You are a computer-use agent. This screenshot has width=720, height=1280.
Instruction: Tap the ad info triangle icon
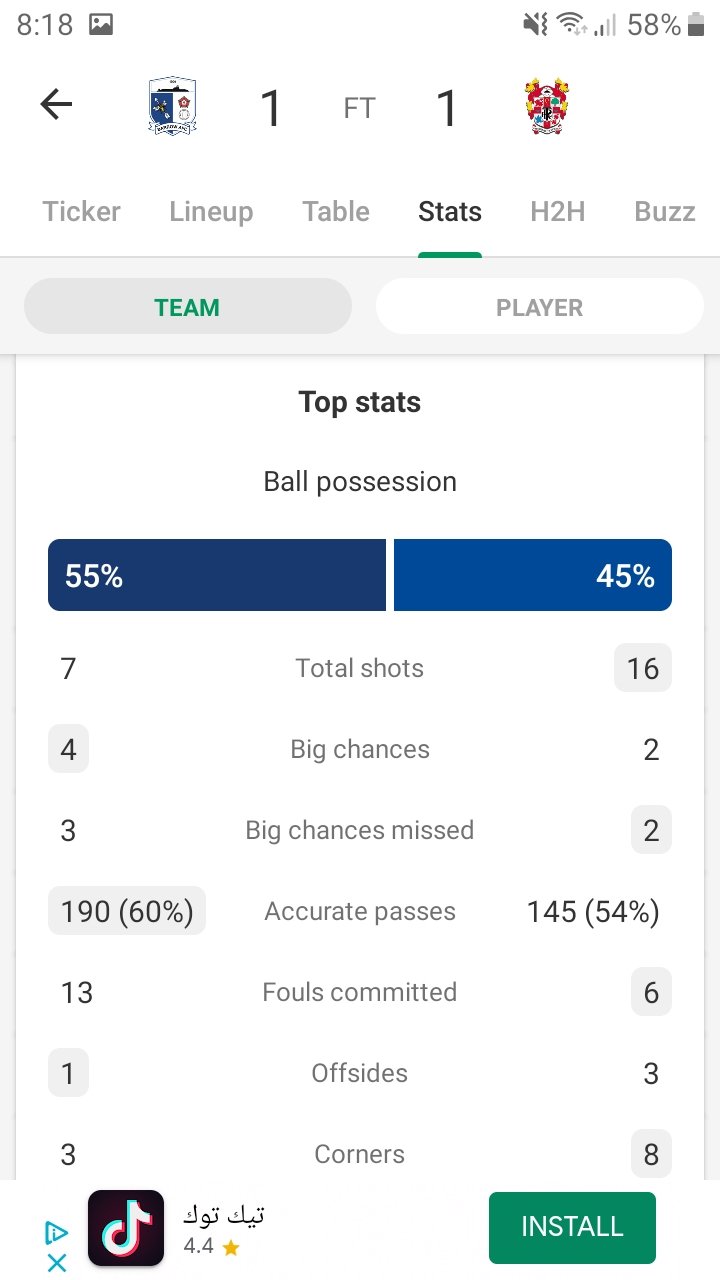tap(57, 1233)
